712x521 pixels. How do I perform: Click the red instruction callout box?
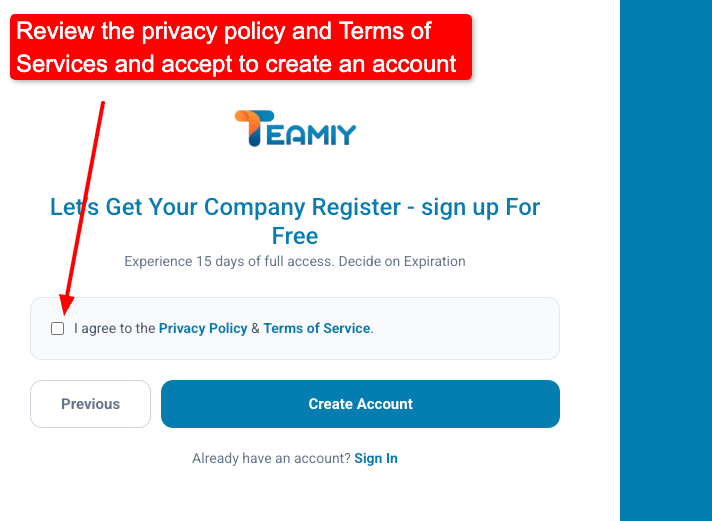240,47
